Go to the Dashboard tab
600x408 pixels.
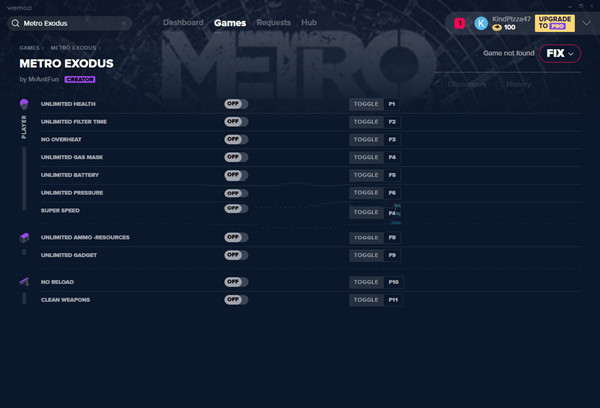tap(183, 22)
